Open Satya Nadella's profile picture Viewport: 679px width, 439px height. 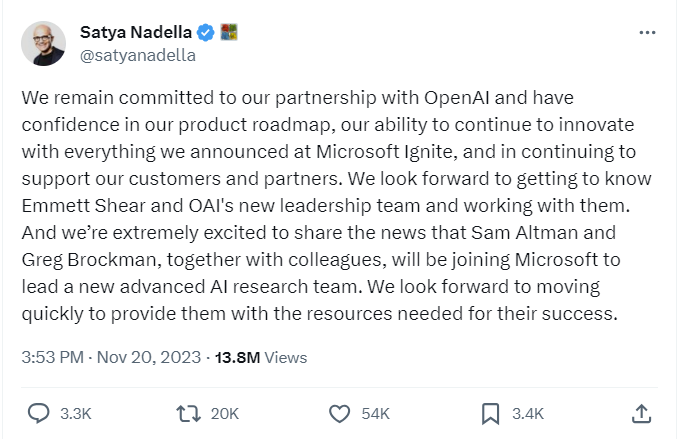[x=43, y=43]
